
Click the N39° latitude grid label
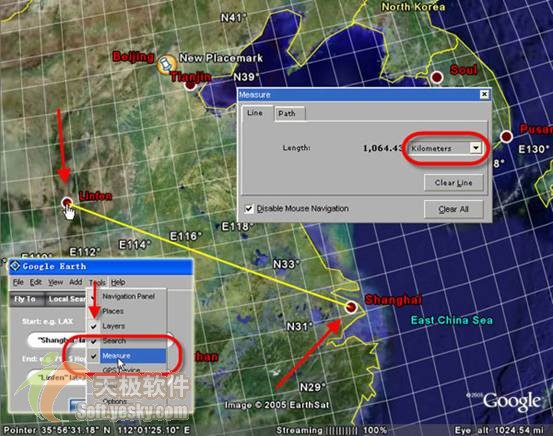tap(246, 77)
